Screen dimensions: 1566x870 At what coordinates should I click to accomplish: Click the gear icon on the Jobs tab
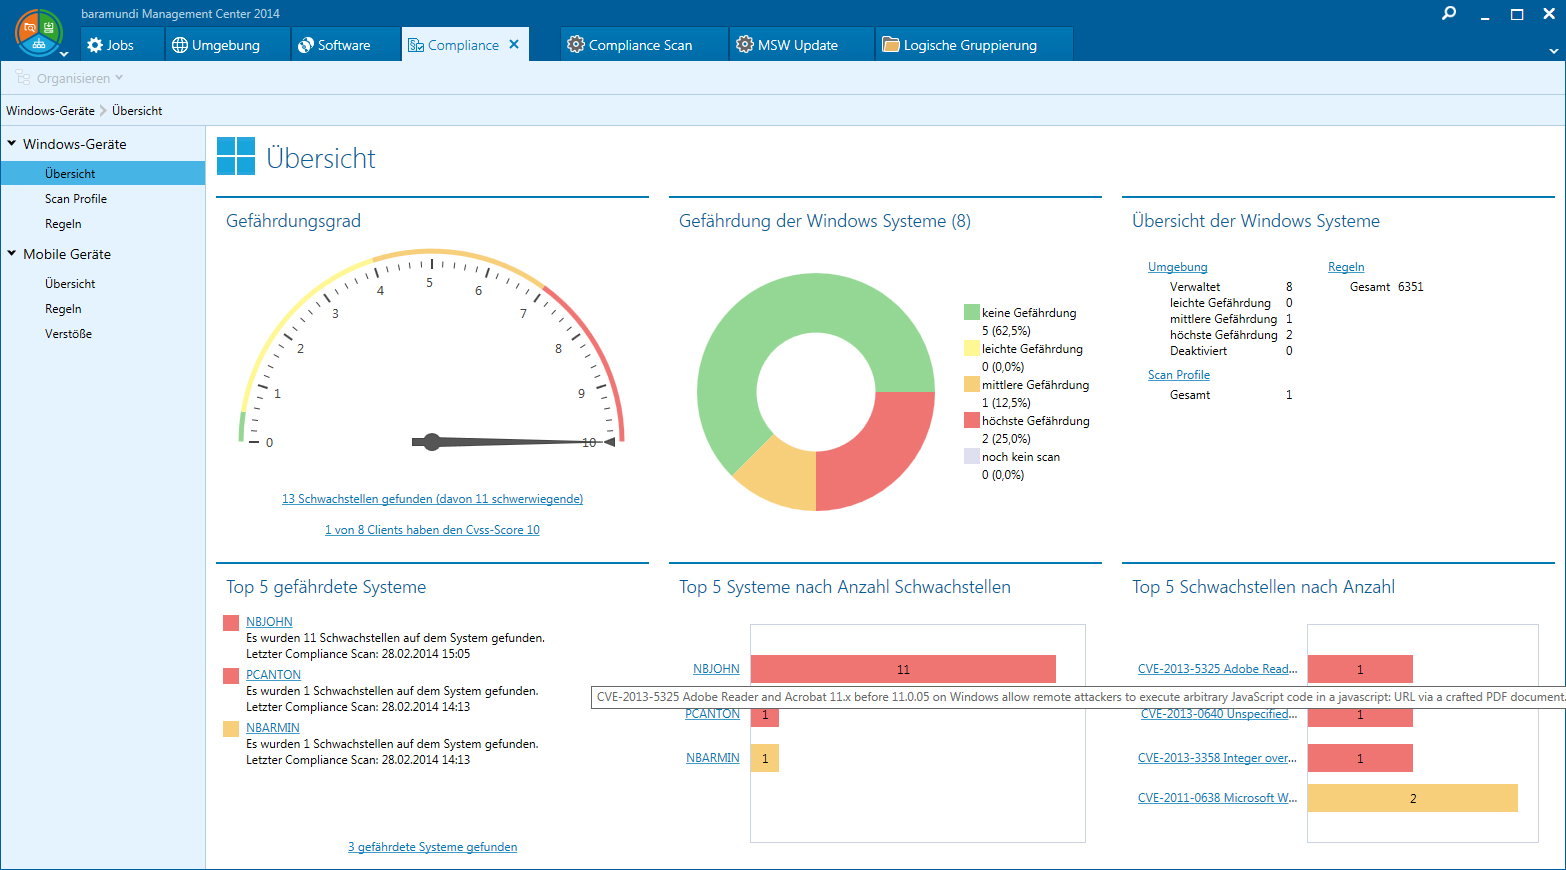(95, 45)
